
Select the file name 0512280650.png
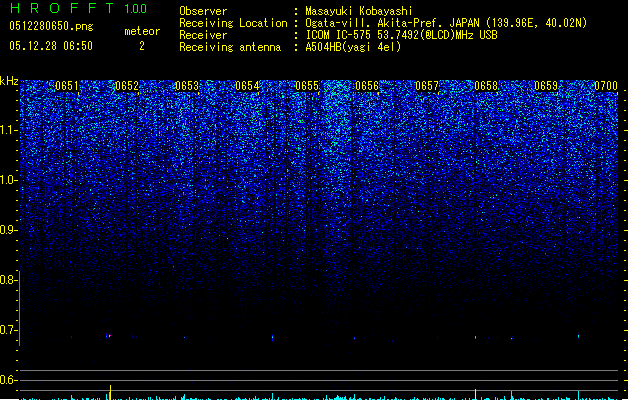click(x=51, y=26)
